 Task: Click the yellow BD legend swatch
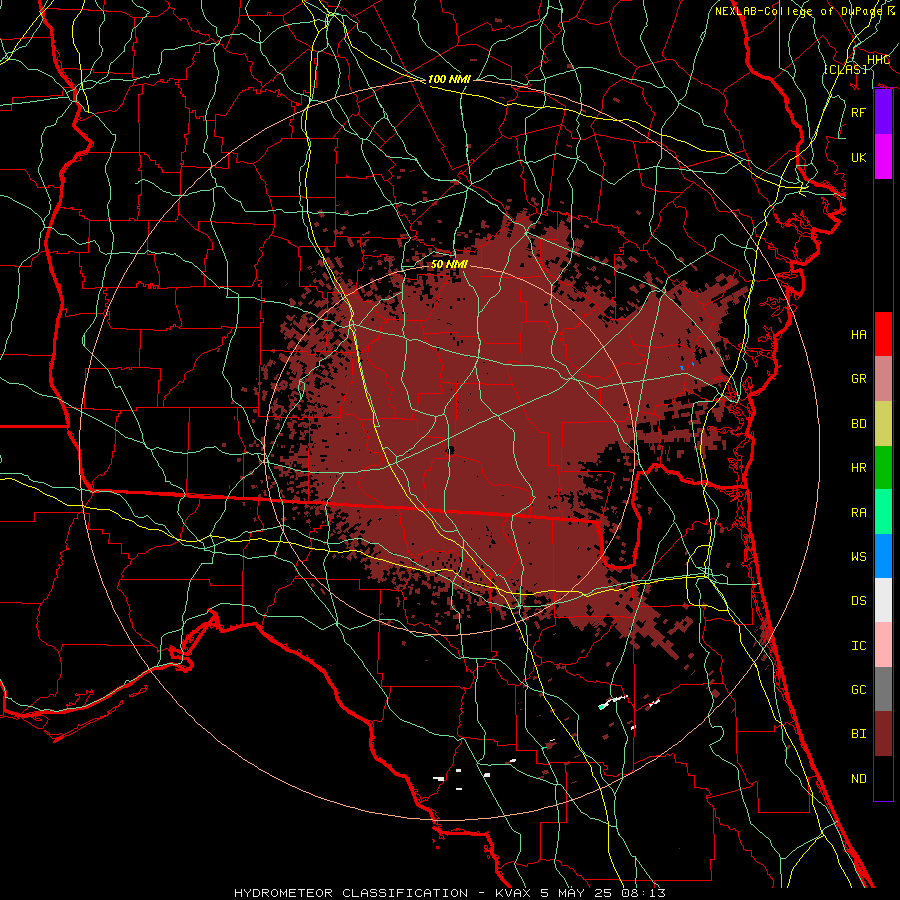(x=883, y=423)
